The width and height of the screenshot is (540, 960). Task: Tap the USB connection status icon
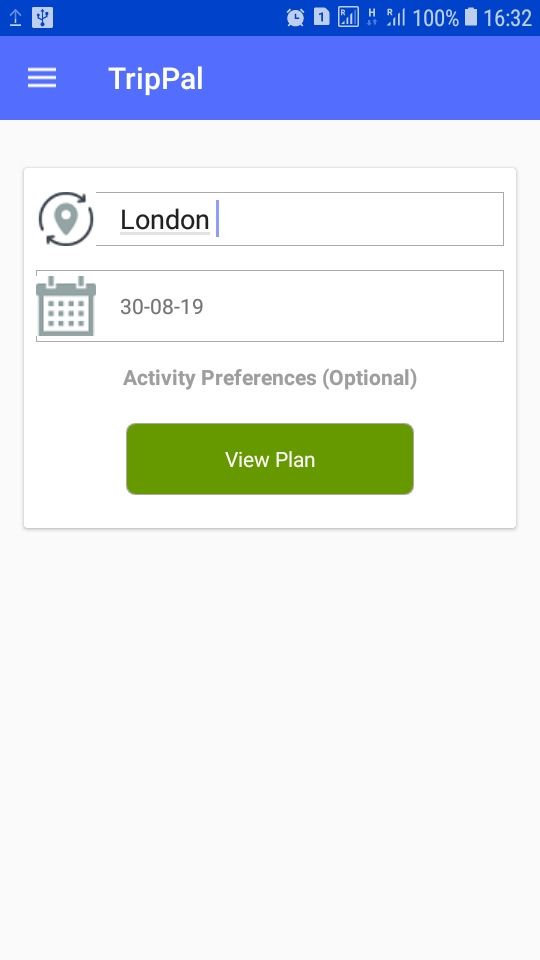[x=42, y=17]
